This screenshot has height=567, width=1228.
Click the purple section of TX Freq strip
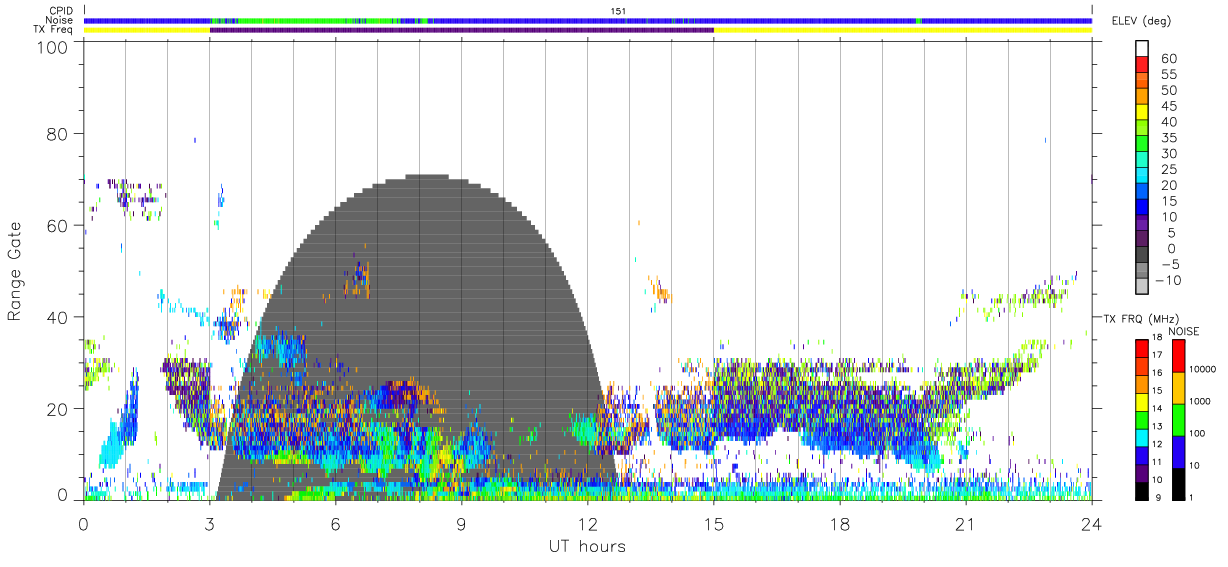[x=462, y=30]
